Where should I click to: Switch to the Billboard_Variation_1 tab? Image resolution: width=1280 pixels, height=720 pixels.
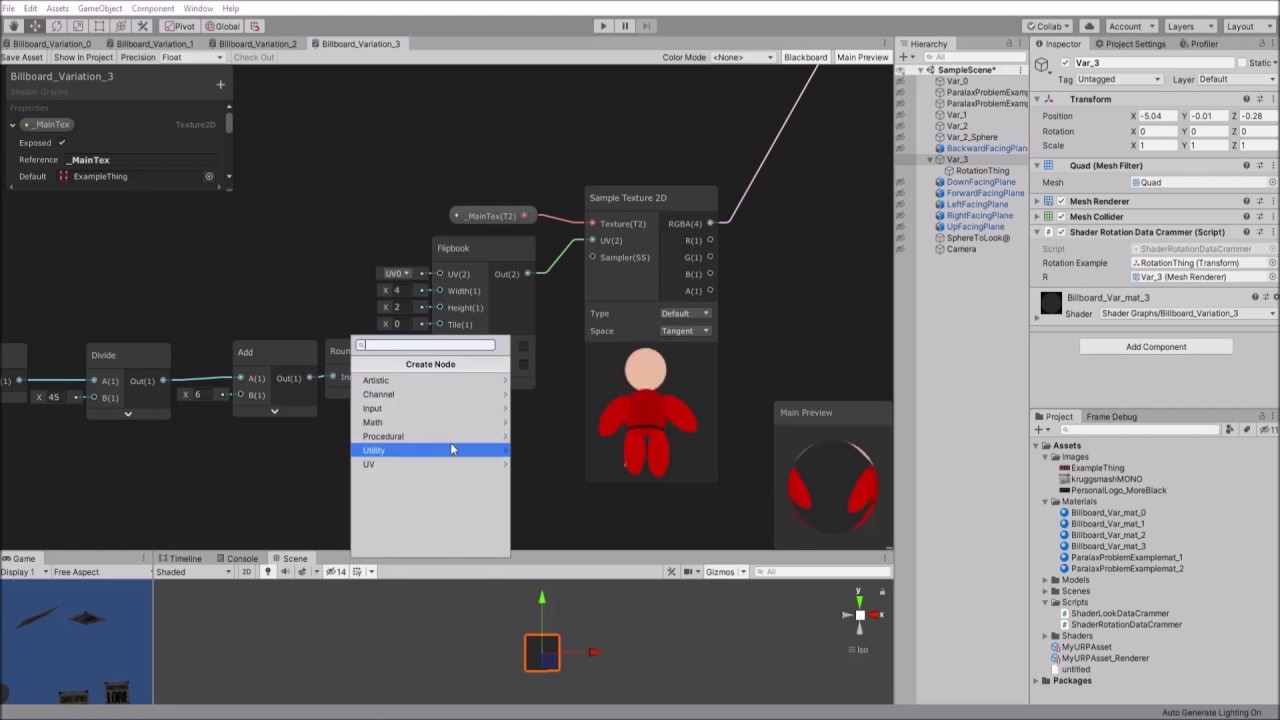pyautogui.click(x=153, y=44)
